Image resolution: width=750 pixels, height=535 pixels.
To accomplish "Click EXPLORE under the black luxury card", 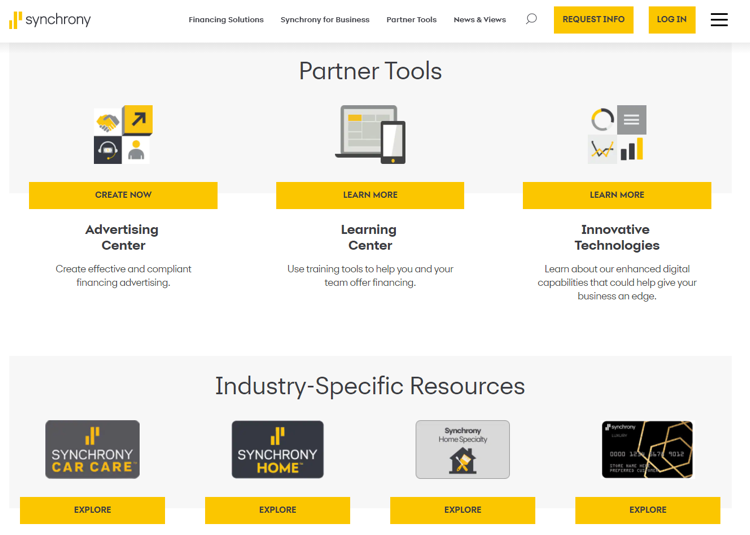I will pos(648,510).
